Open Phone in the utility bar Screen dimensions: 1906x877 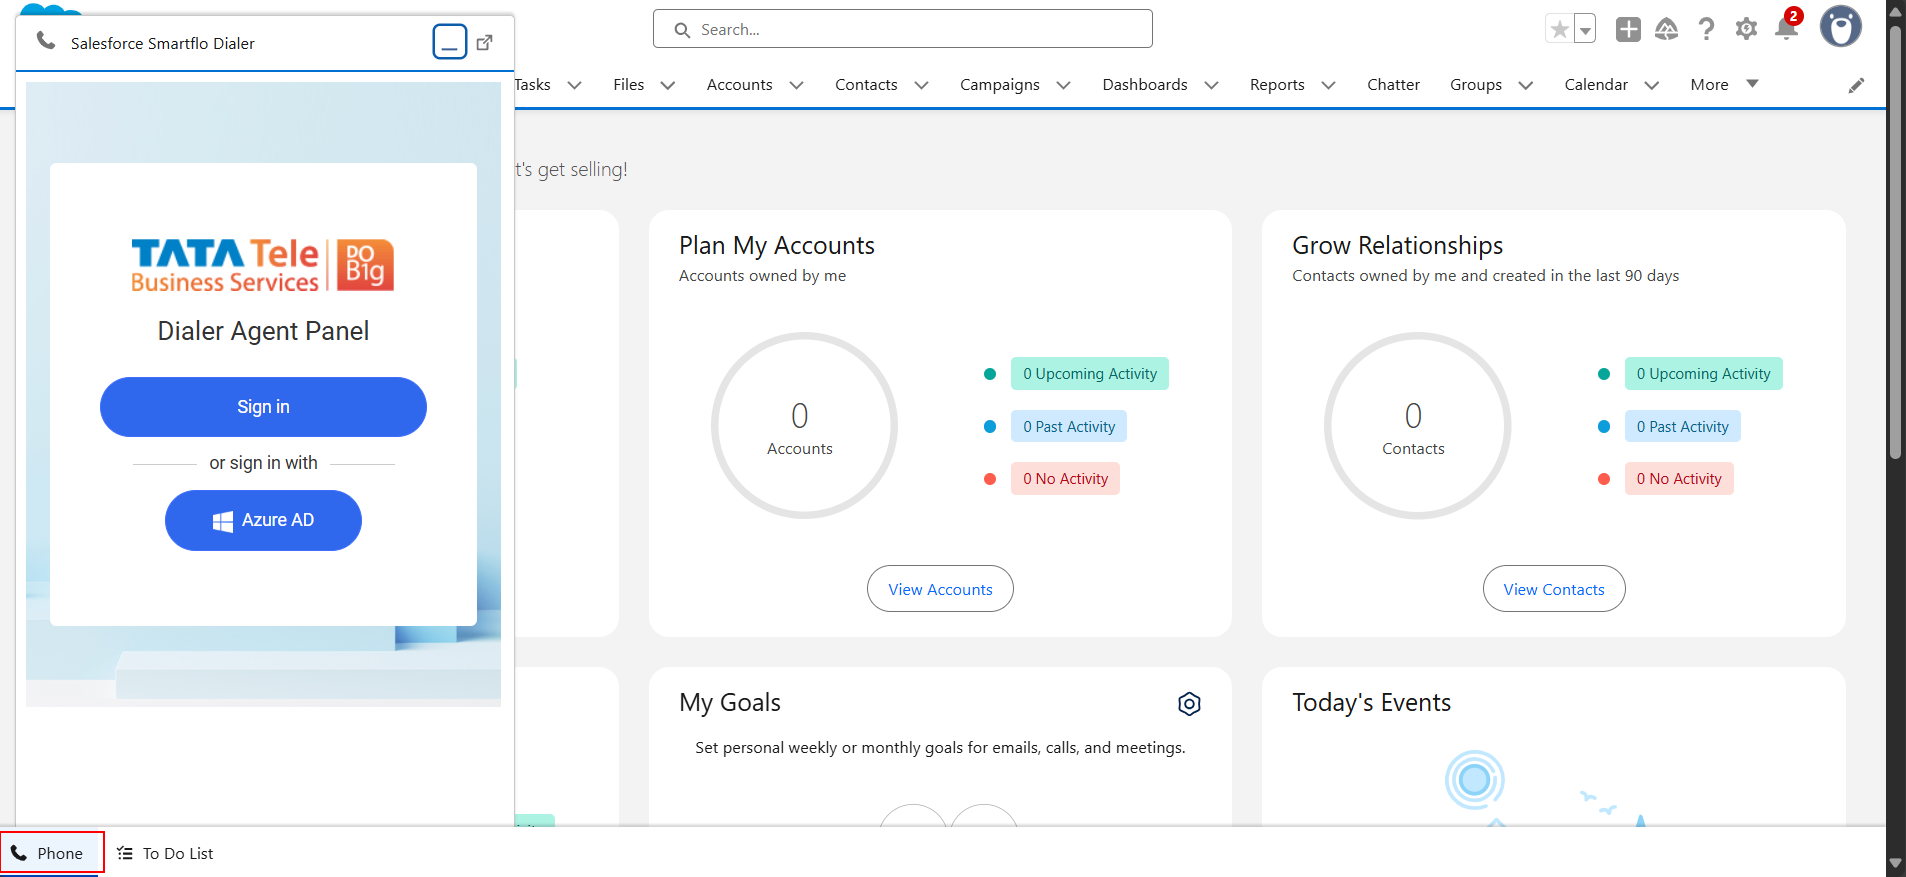tap(52, 853)
